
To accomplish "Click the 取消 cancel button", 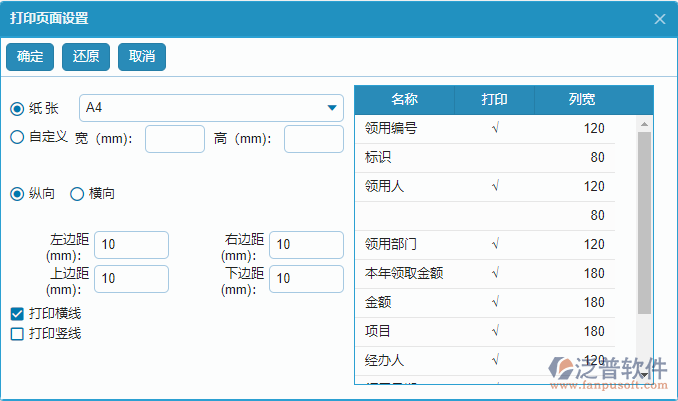I will [142, 57].
